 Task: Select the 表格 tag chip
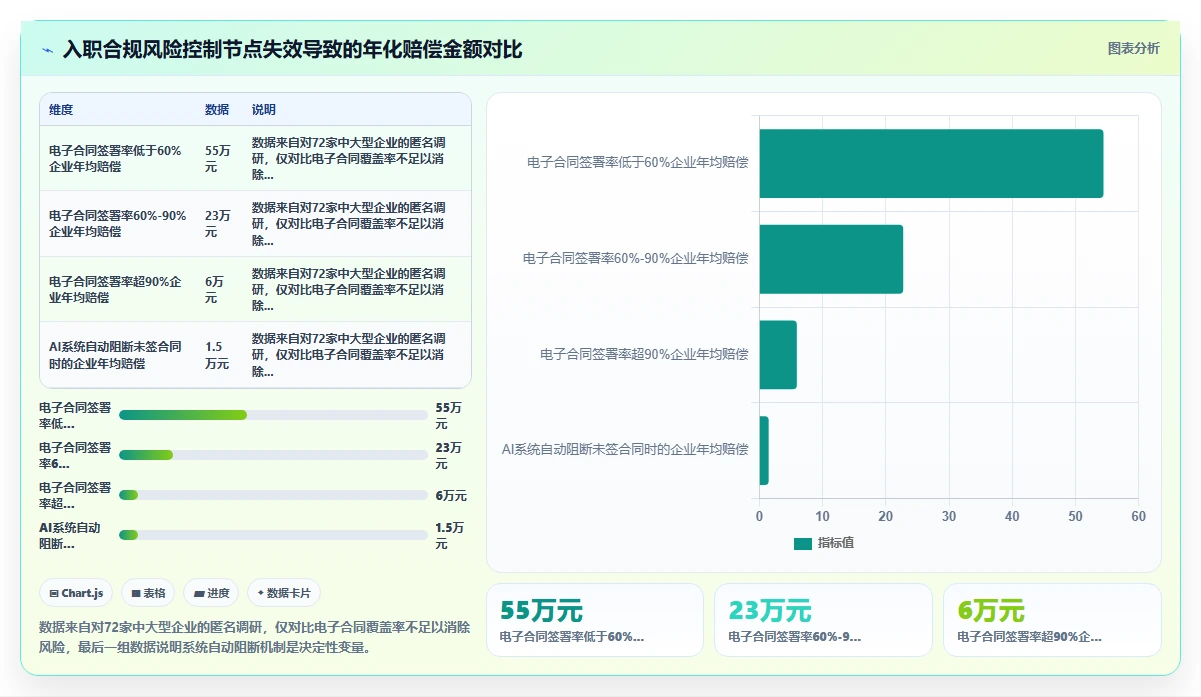[x=148, y=593]
